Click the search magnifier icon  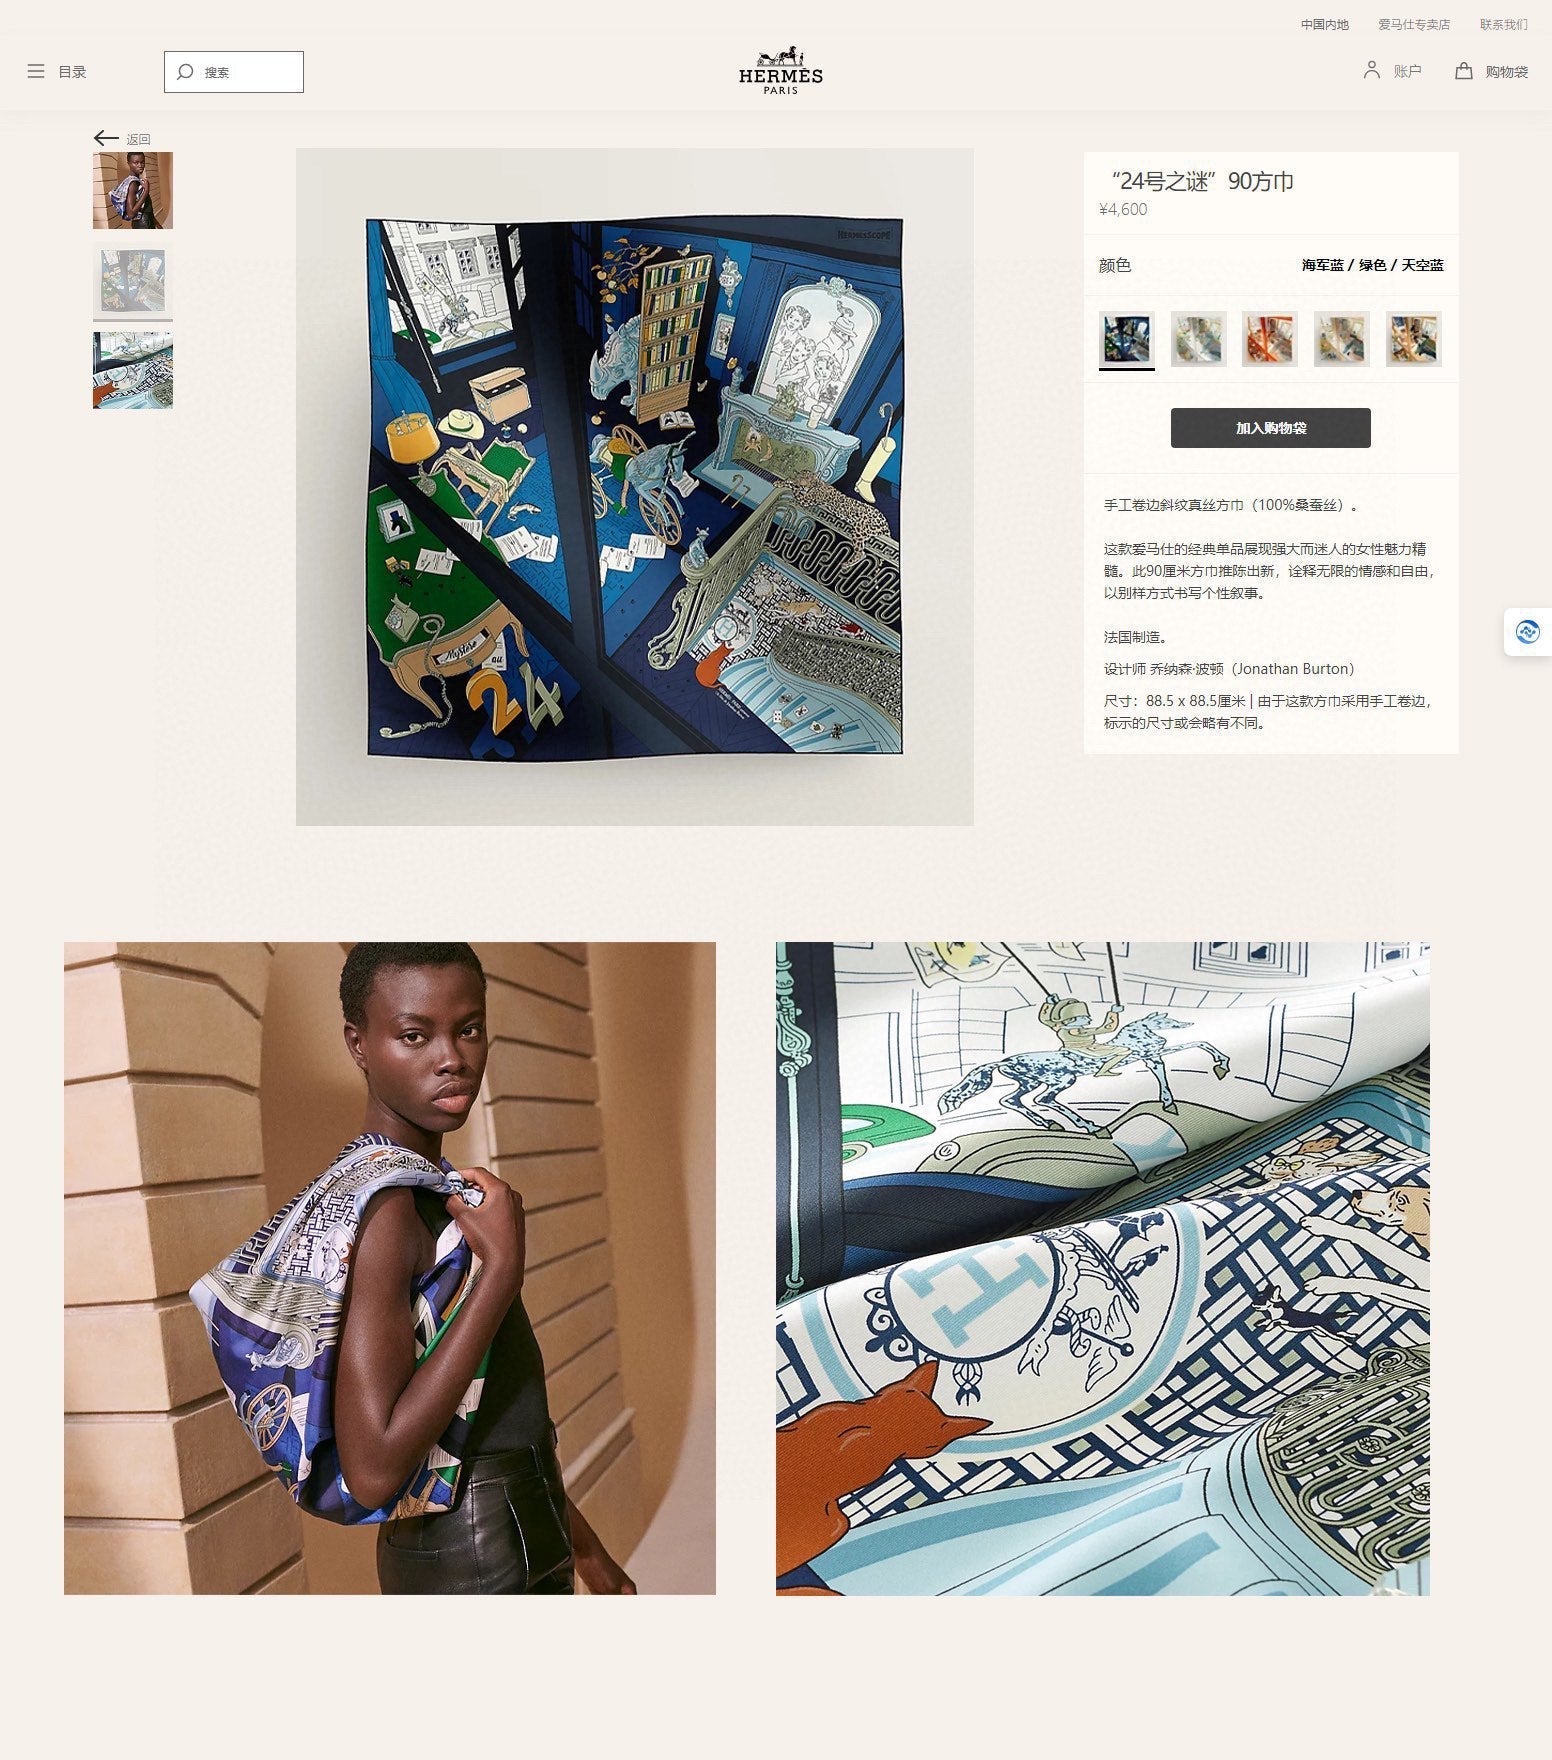point(185,72)
